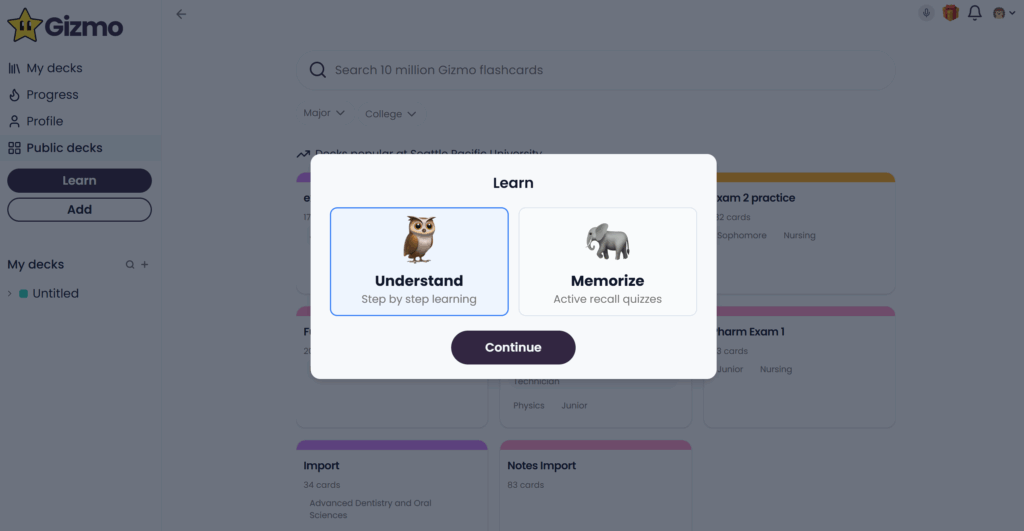Go to Progress in the sidebar

point(52,95)
